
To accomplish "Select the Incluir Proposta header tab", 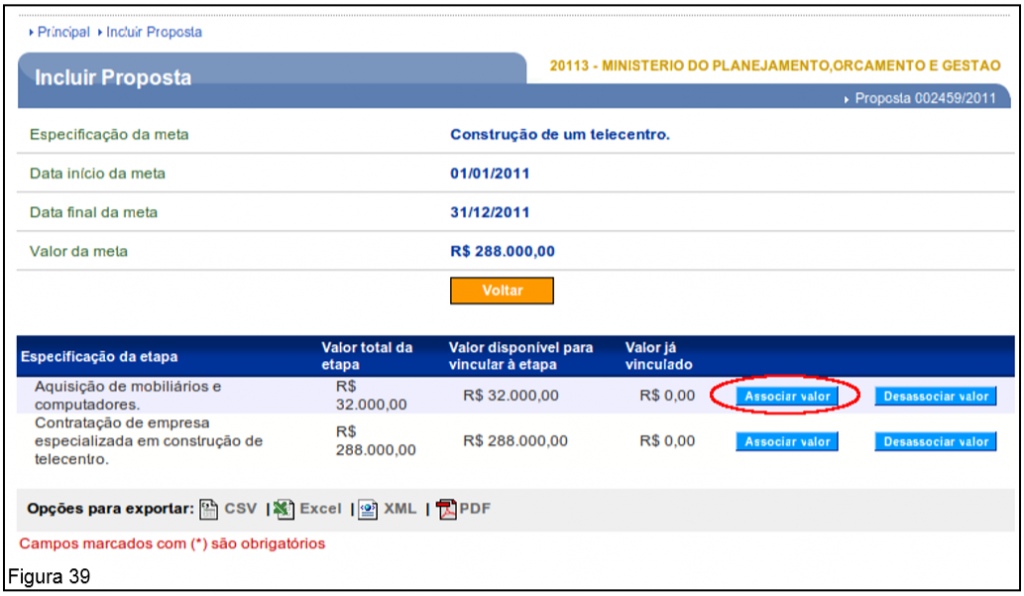I will (x=113, y=77).
